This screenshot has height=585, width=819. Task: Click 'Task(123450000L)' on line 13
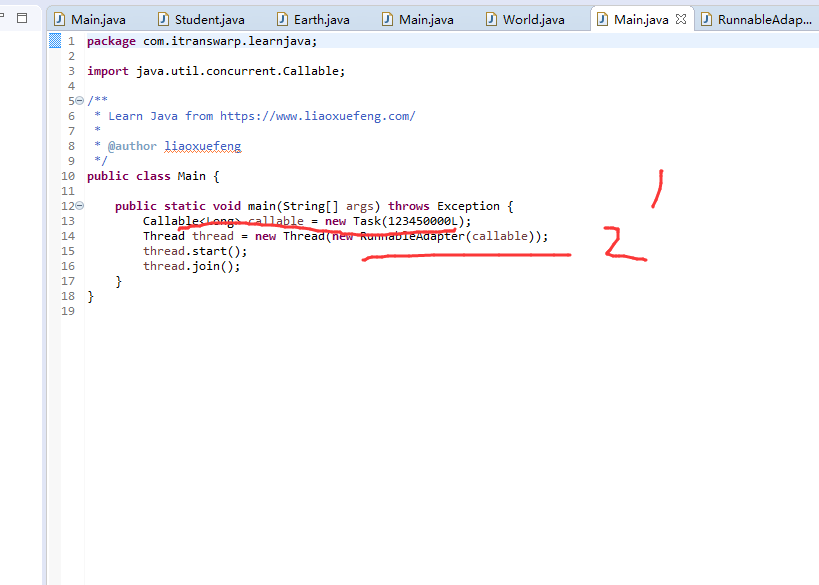point(408,221)
